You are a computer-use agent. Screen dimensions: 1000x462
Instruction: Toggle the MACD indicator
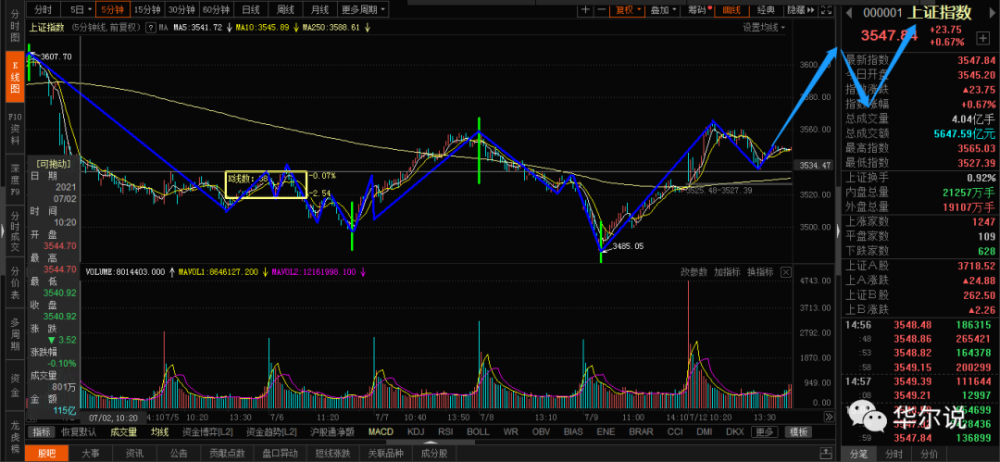(380, 432)
